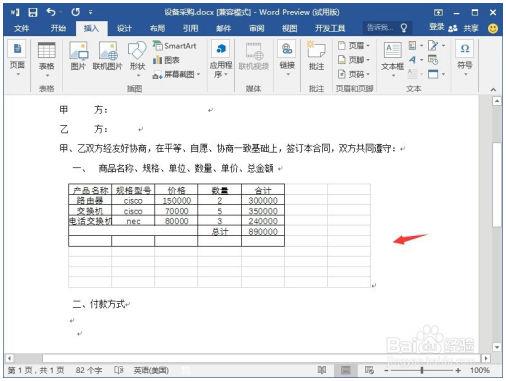This screenshot has height=381, width=506.
Task: Open the 文件 File tab
Action: tap(22, 28)
